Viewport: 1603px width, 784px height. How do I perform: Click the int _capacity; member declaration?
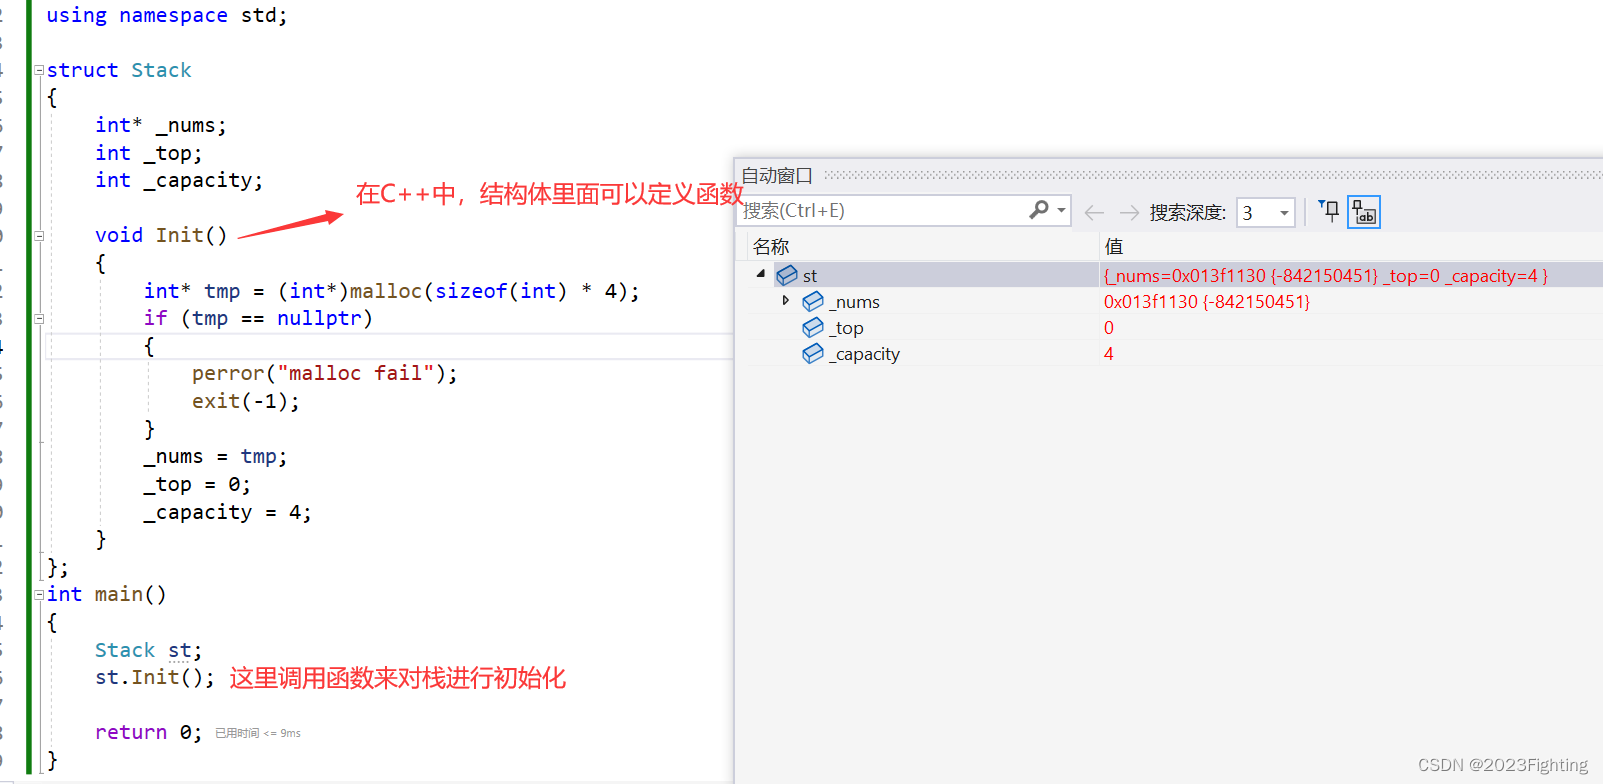179,180
